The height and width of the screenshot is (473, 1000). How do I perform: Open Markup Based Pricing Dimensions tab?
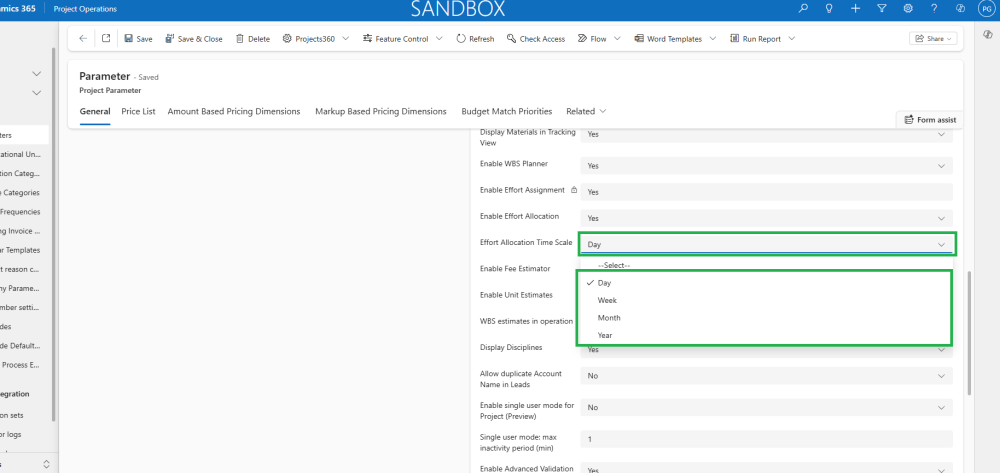coord(381,112)
